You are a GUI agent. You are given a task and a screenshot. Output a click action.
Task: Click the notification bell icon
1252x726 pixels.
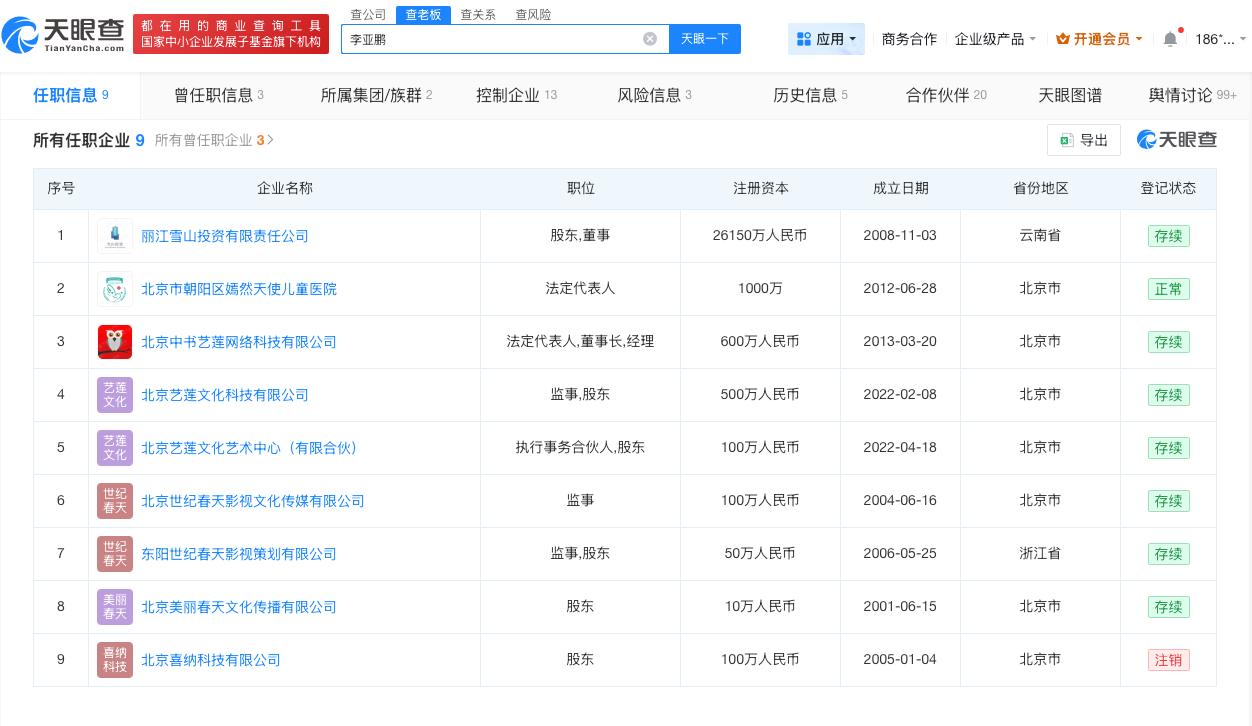pyautogui.click(x=1170, y=39)
